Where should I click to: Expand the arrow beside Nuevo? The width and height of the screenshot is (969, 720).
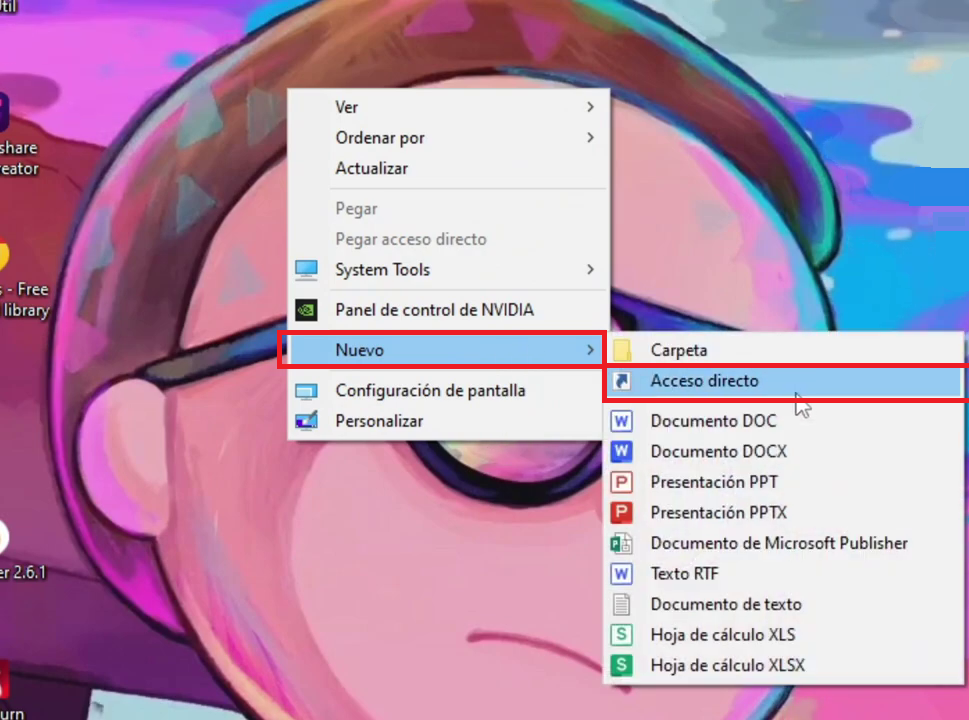590,350
